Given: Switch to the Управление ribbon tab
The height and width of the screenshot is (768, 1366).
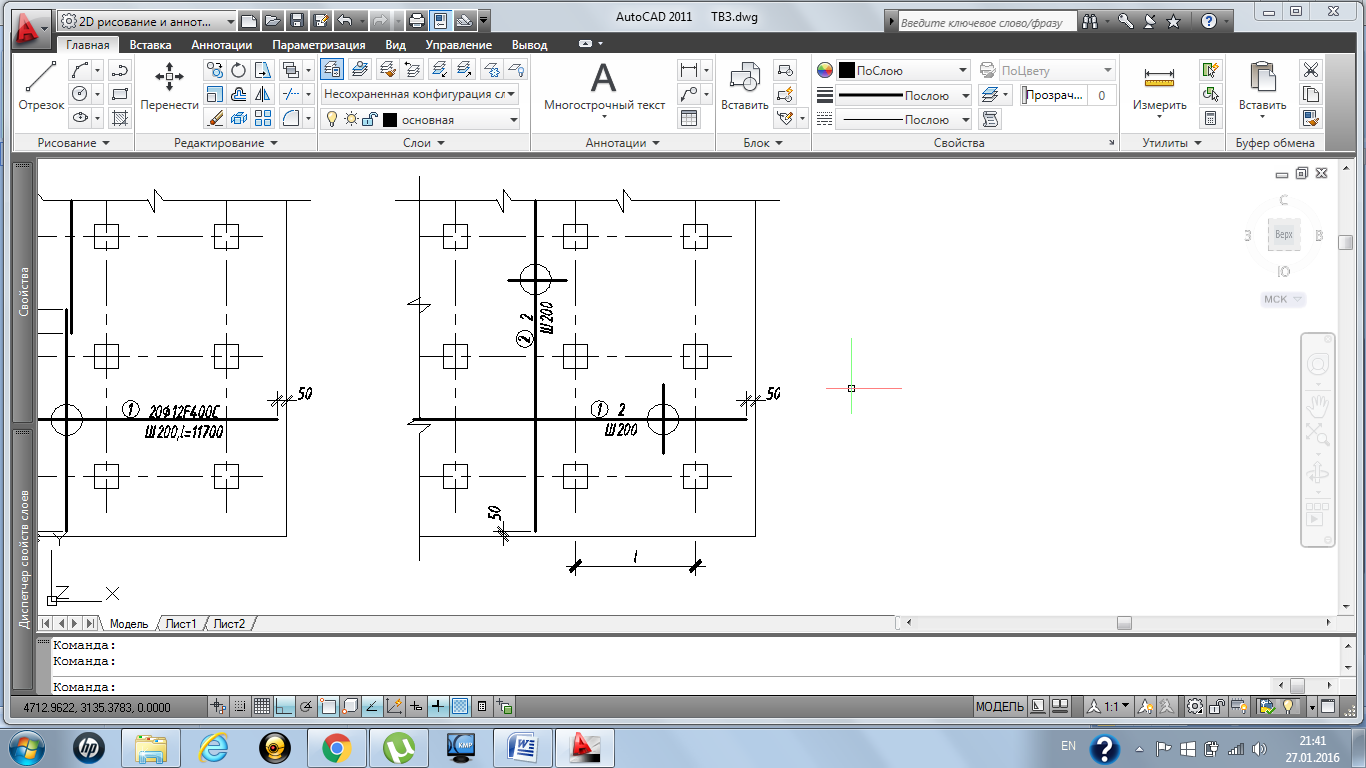Looking at the screenshot, I should coord(458,45).
